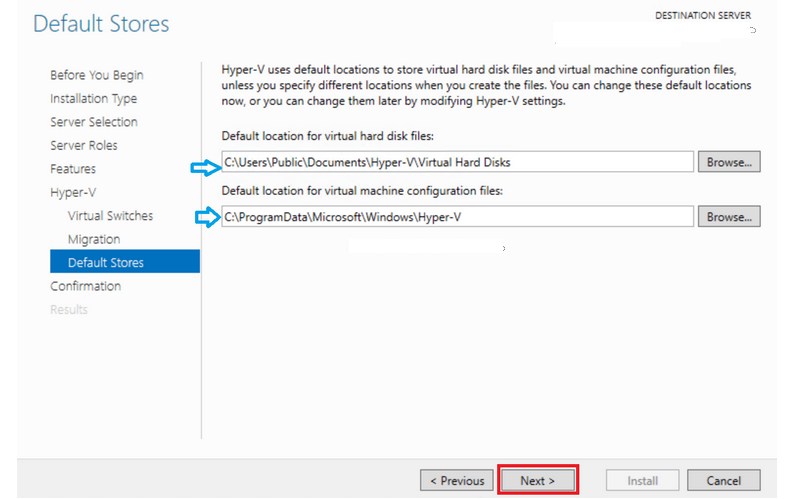Open the Virtual Switches sub-step
The height and width of the screenshot is (499, 787).
coord(110,216)
